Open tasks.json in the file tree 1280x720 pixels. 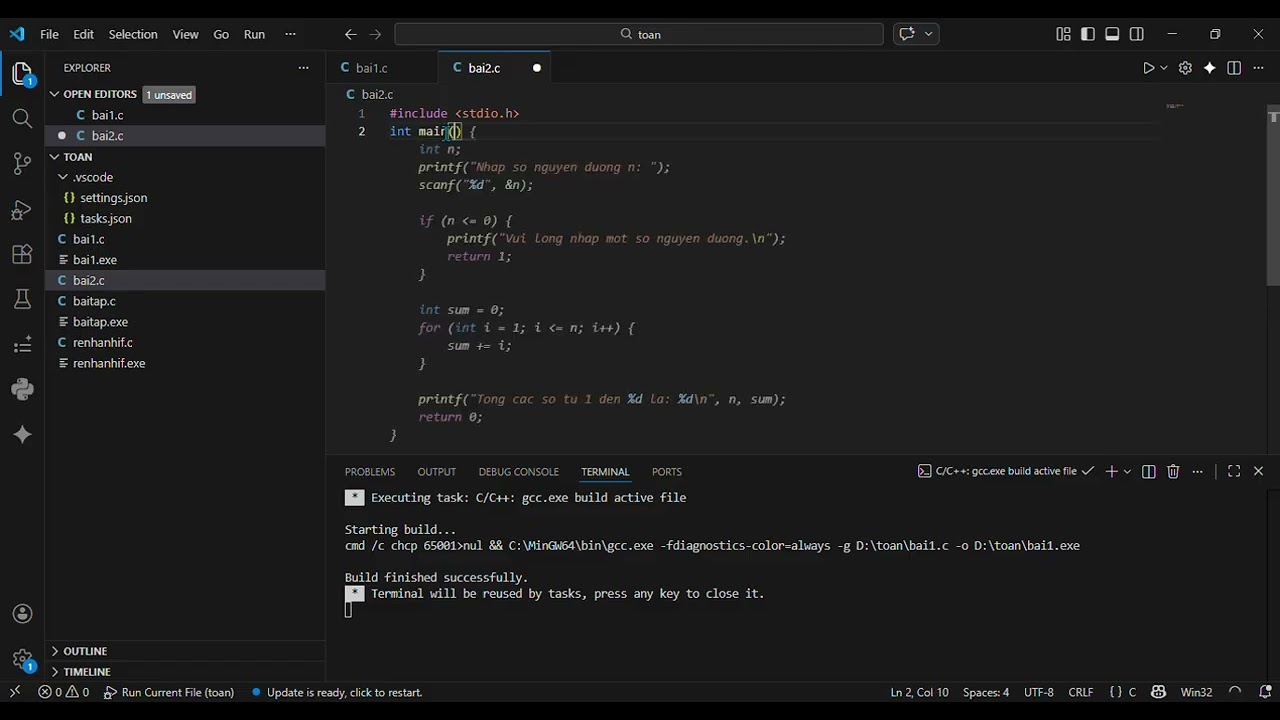(105, 218)
